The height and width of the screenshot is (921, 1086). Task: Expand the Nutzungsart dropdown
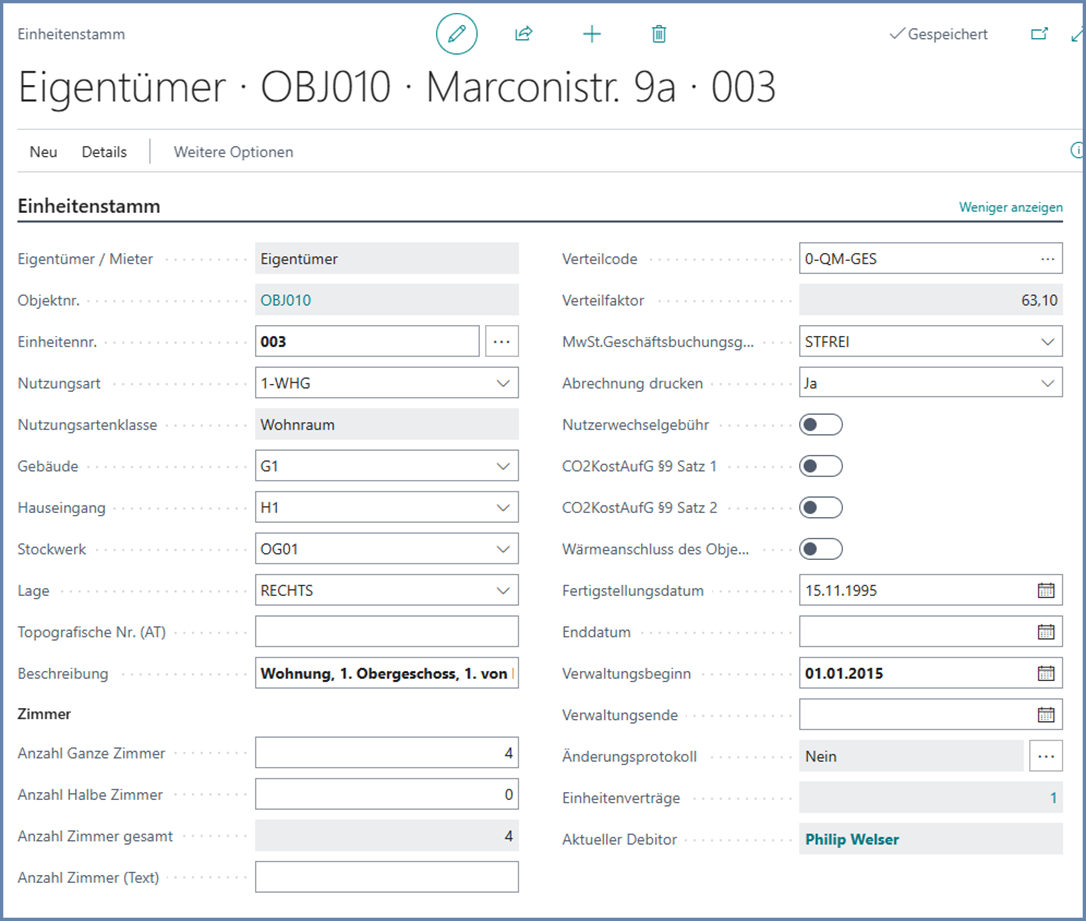pyautogui.click(x=502, y=383)
